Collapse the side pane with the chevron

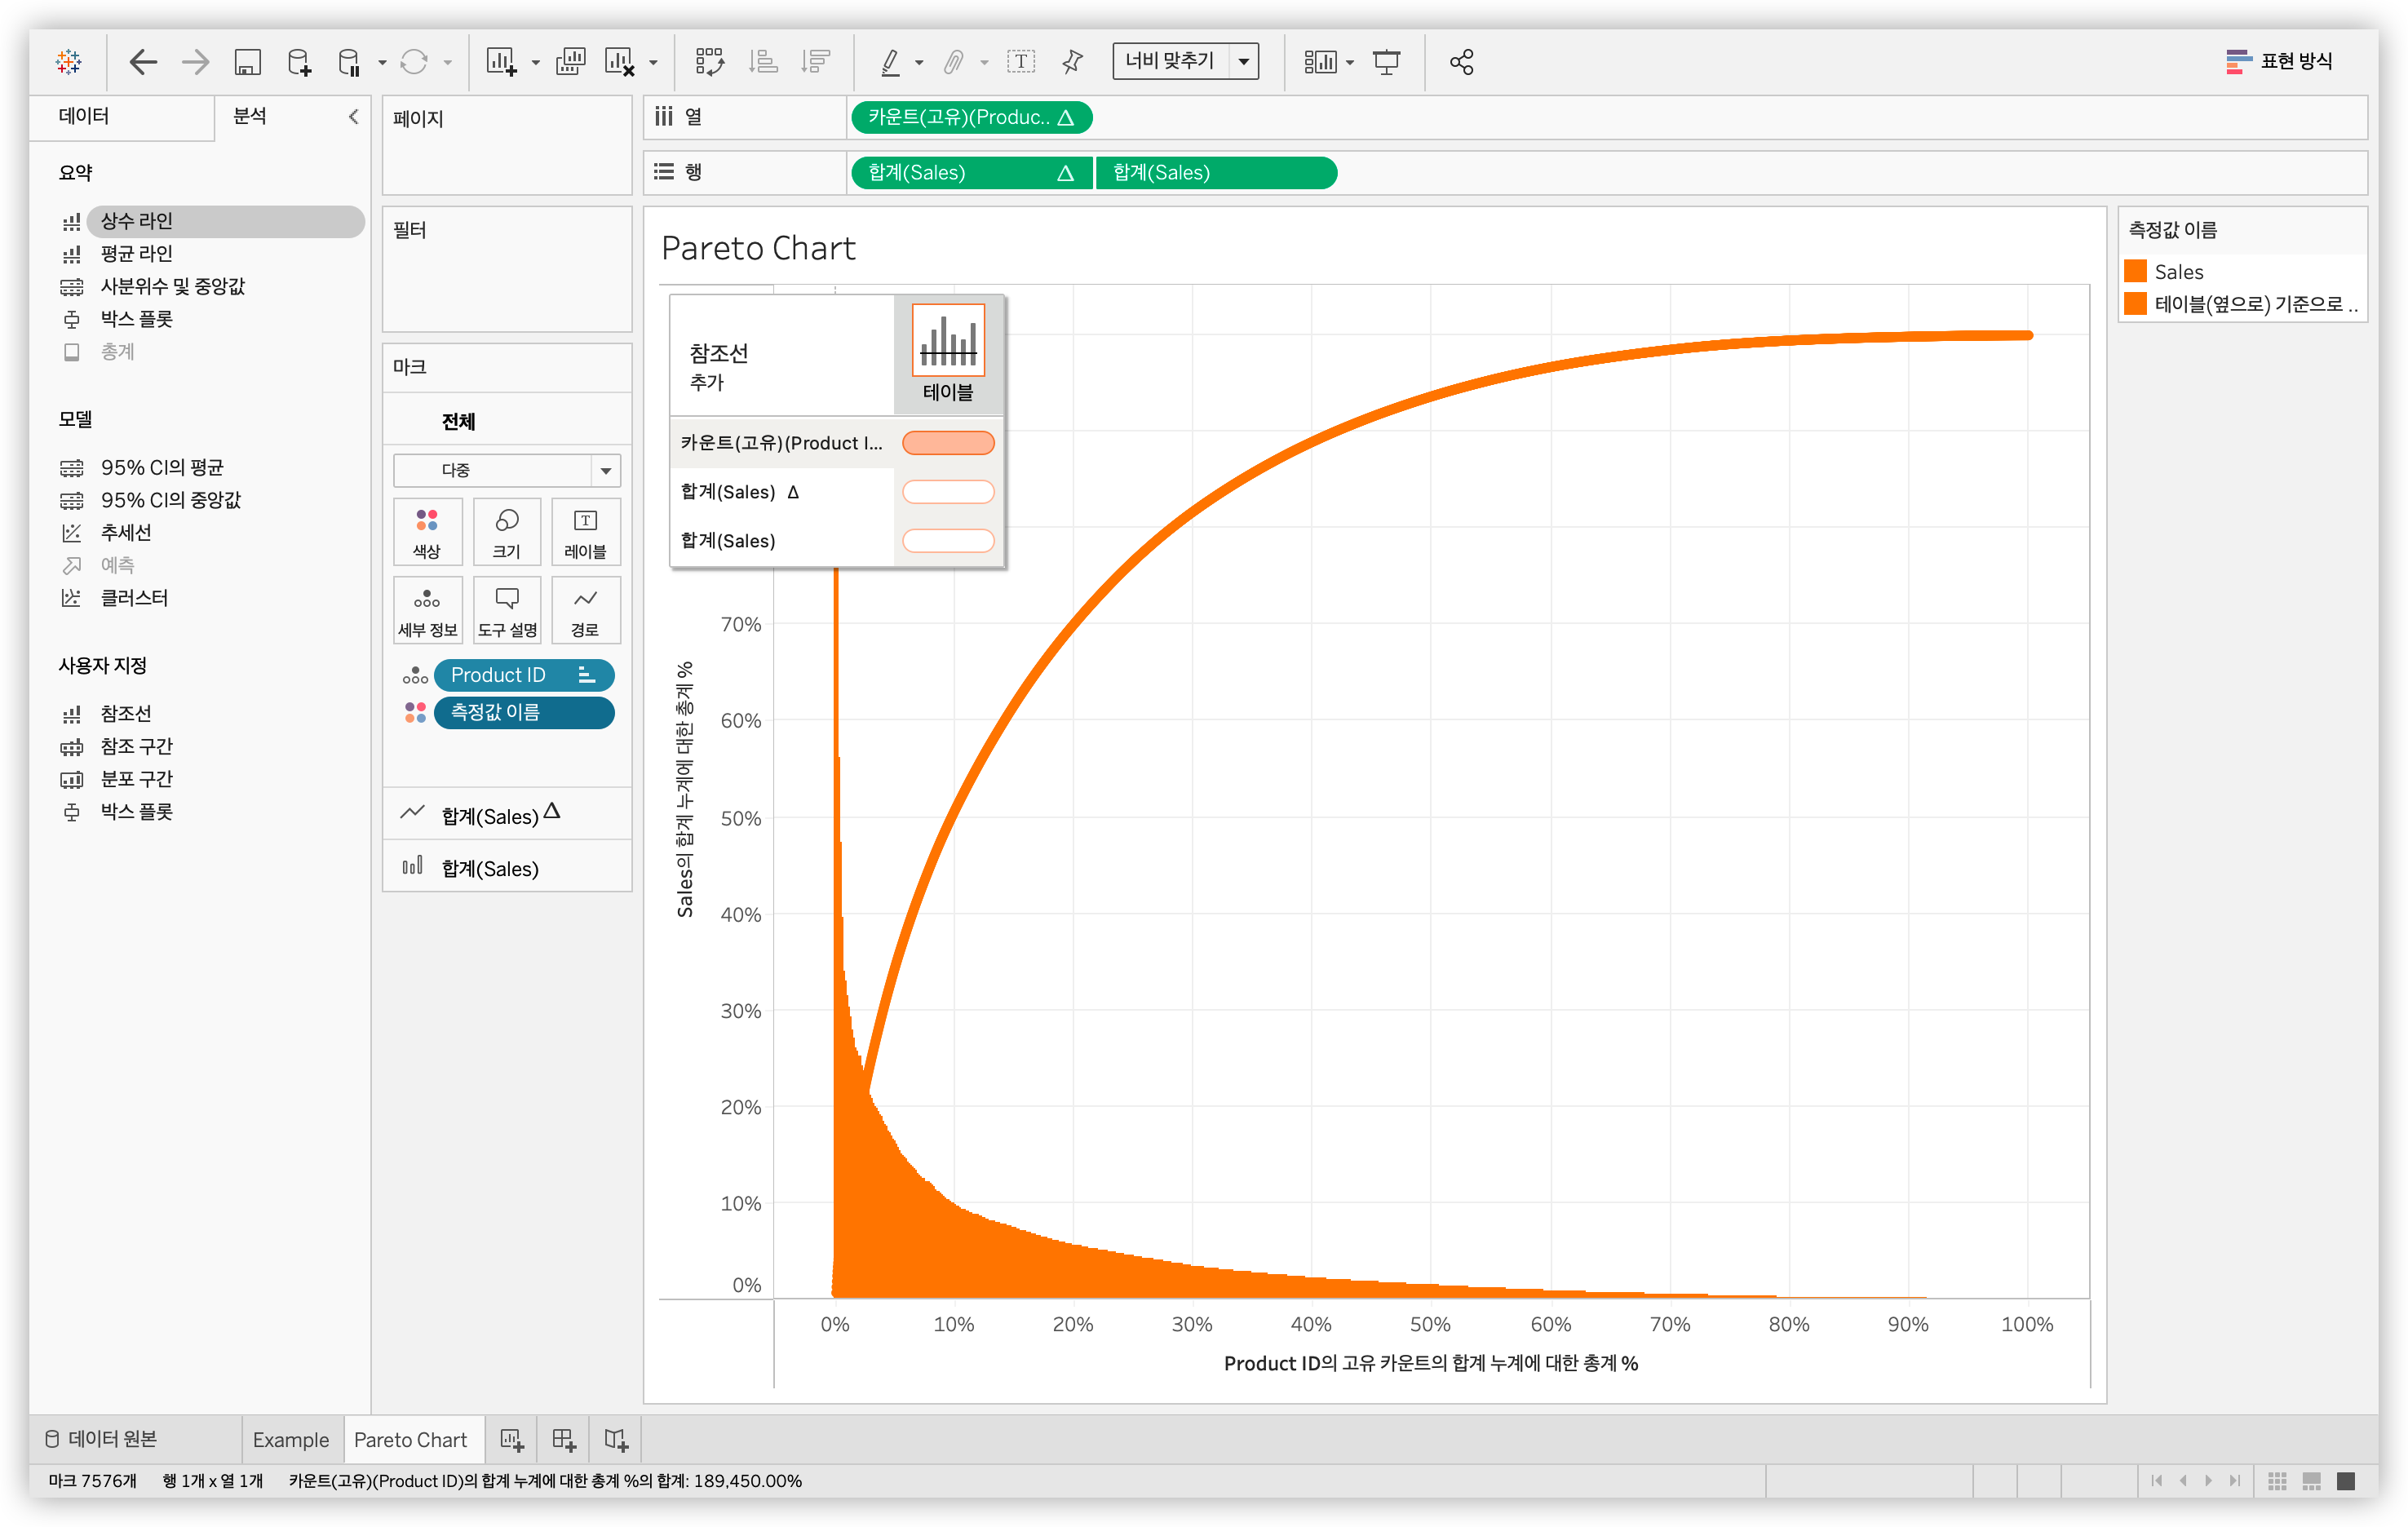click(x=353, y=117)
